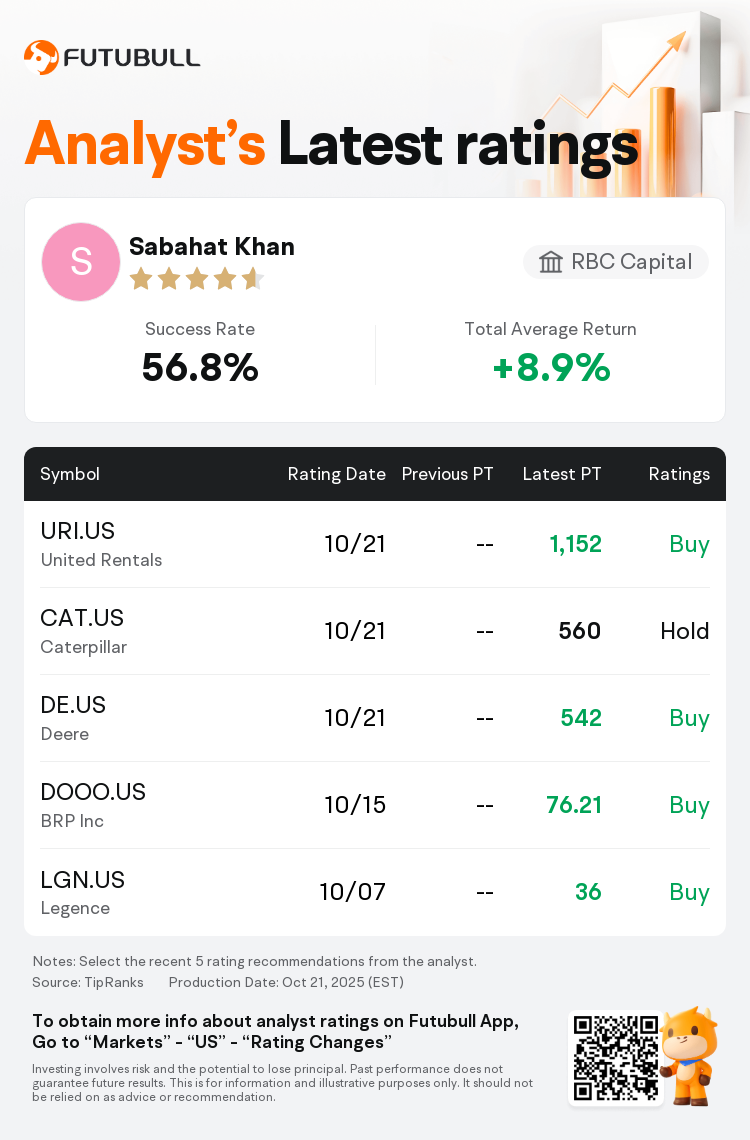Open the URI.US United Rentals row

pos(101,544)
